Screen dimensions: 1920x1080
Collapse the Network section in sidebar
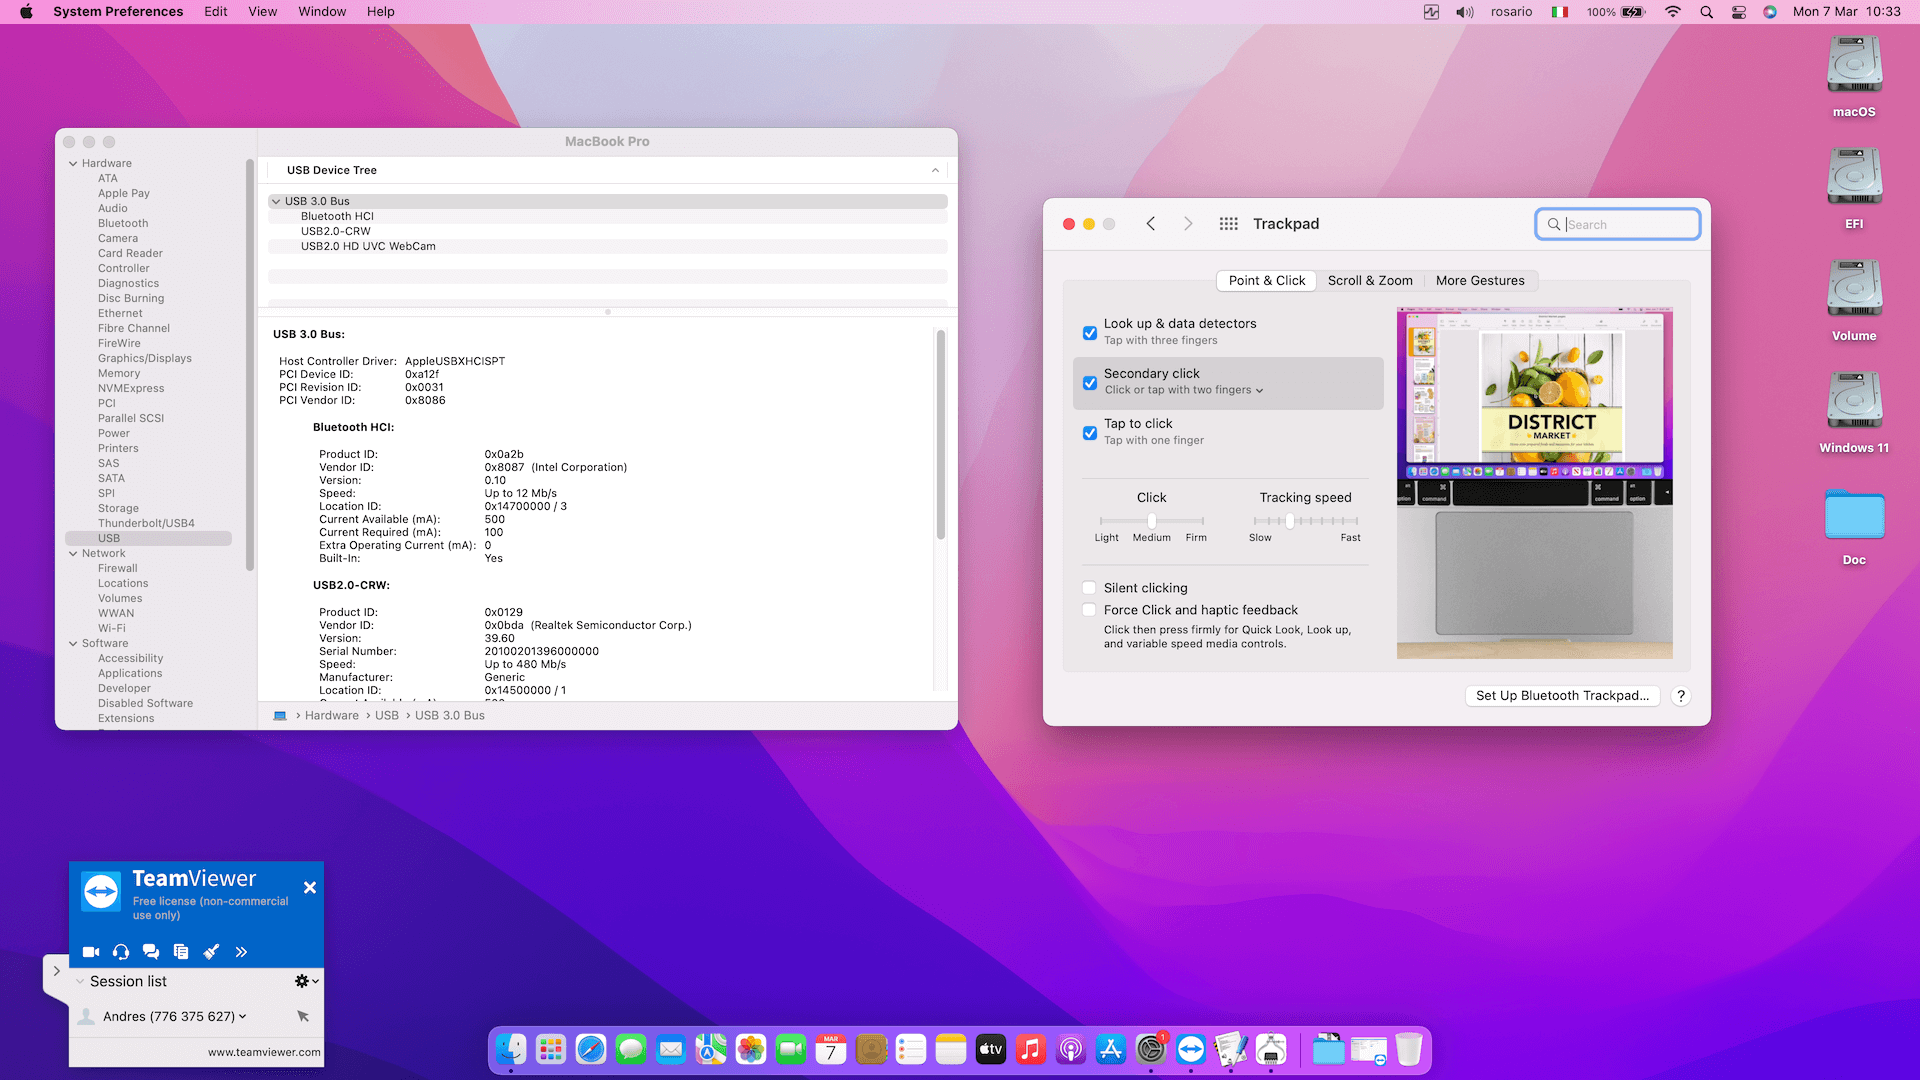[x=73, y=553]
